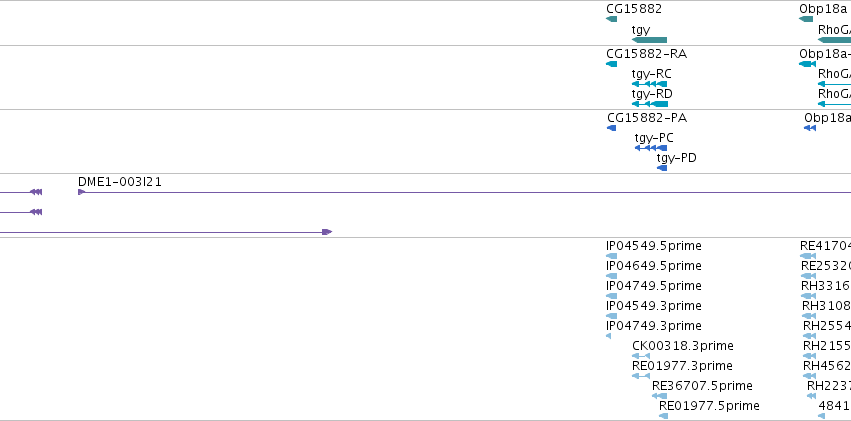Click the tgy gene bar
Viewport: 851px width, 421px height.
[x=650, y=40]
